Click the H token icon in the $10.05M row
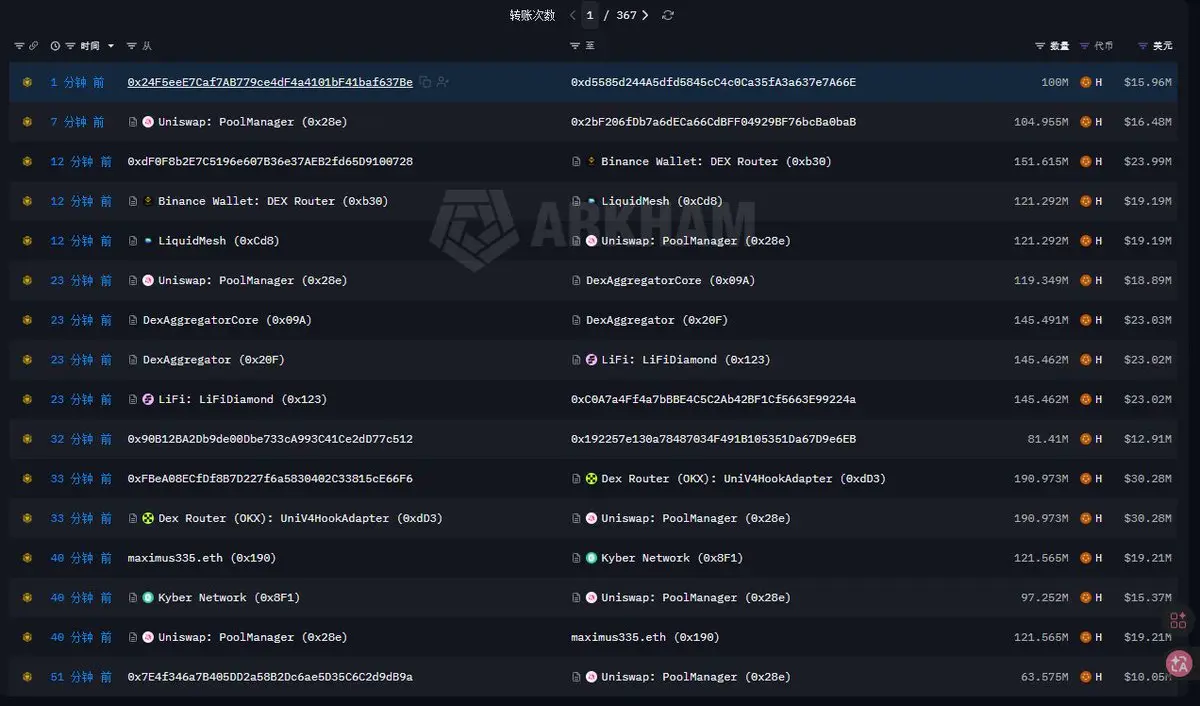Image resolution: width=1200 pixels, height=706 pixels. tap(1085, 677)
